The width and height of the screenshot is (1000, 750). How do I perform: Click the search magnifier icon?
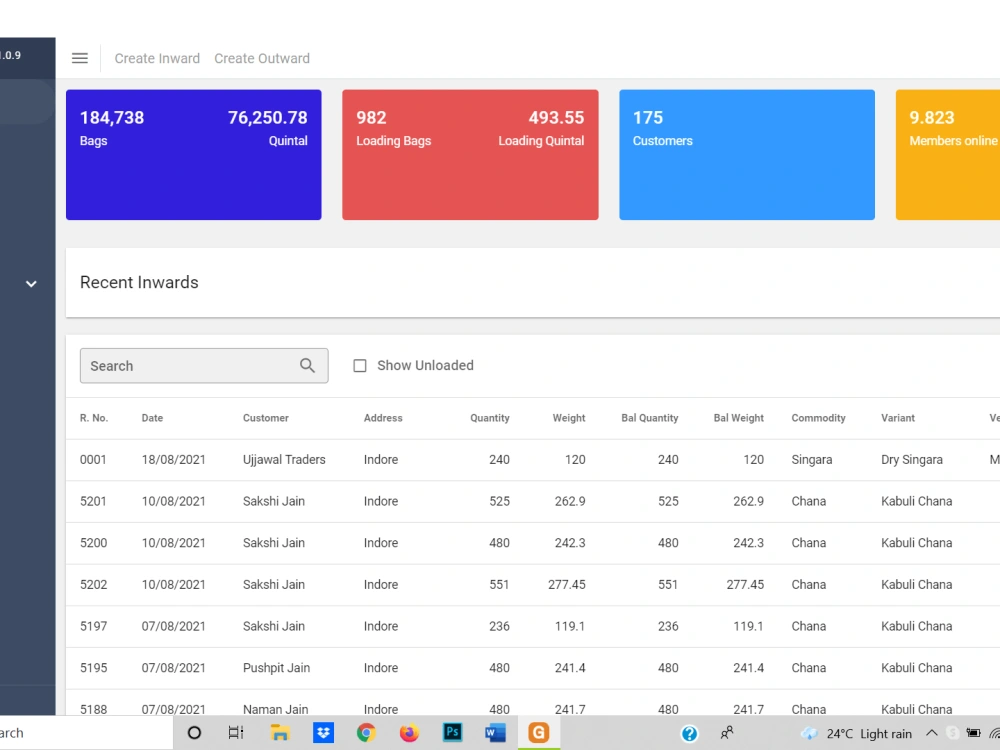click(x=307, y=365)
